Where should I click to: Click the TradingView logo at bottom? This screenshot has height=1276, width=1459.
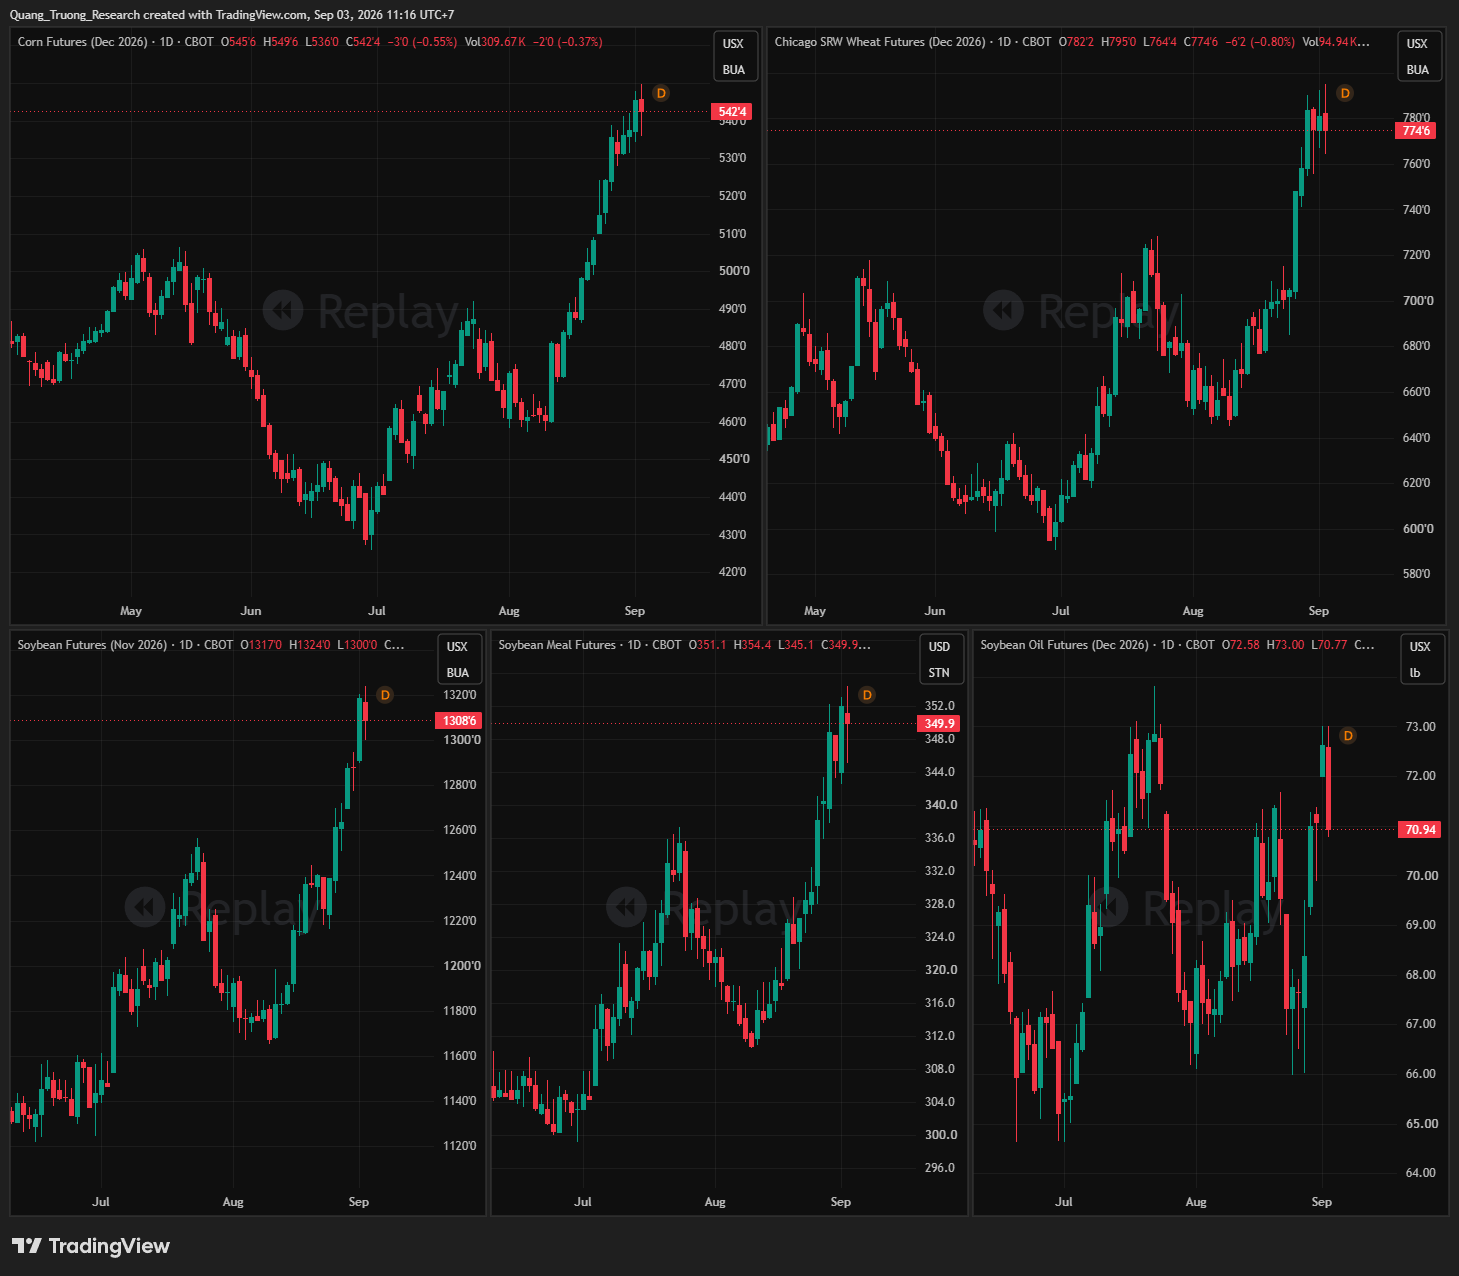[91, 1246]
